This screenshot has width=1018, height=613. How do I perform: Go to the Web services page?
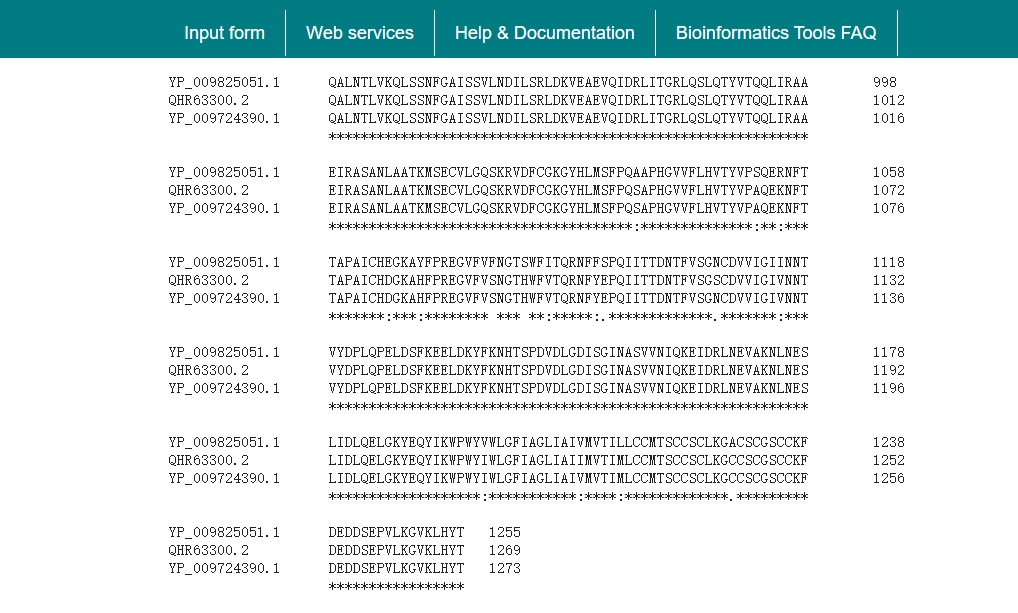(x=360, y=33)
